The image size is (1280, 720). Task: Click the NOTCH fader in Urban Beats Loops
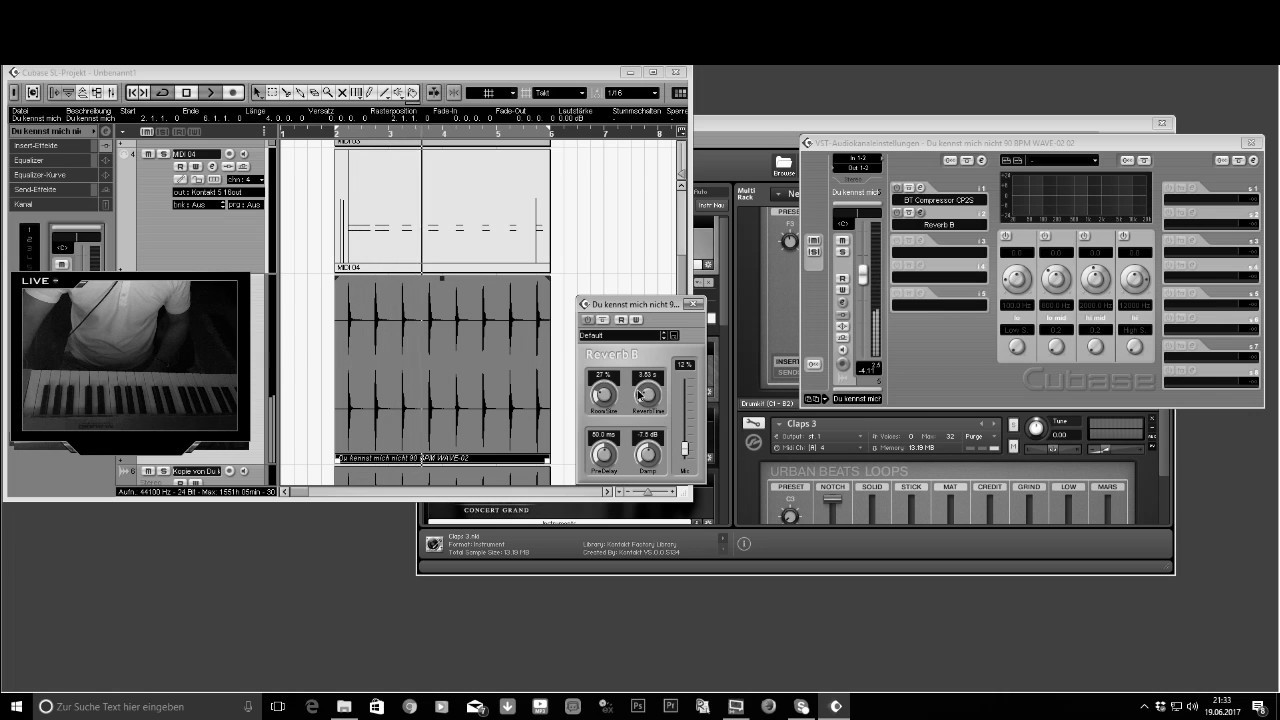(832, 499)
